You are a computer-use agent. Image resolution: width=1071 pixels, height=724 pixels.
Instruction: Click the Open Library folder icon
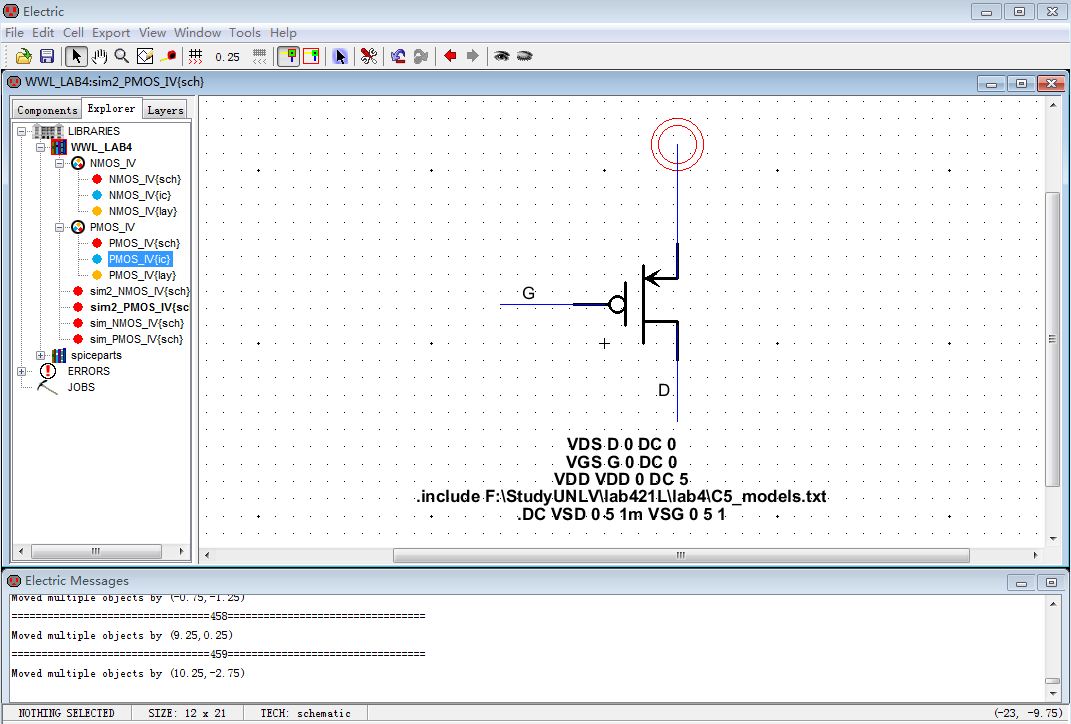24,56
